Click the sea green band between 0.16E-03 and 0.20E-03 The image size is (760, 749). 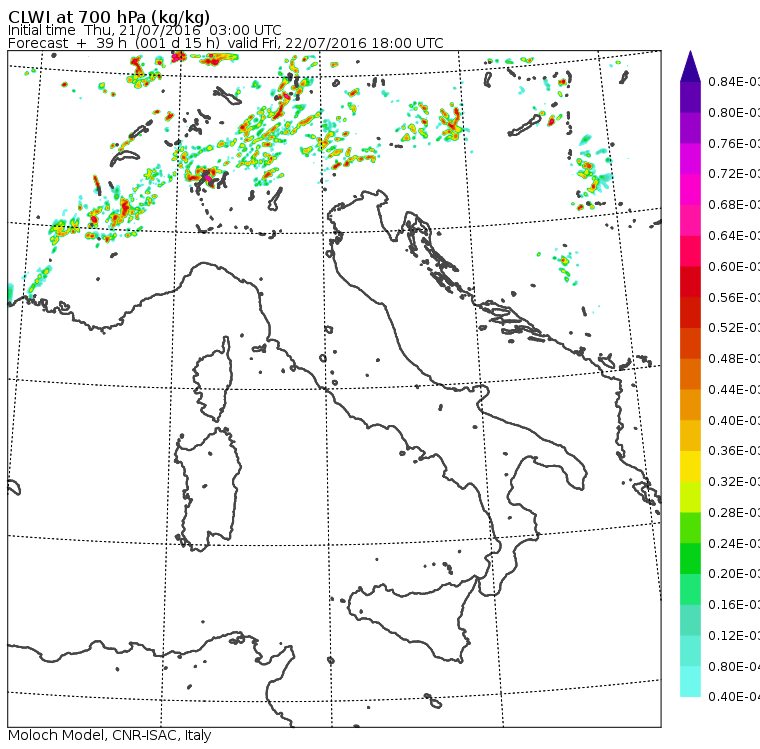(690, 590)
